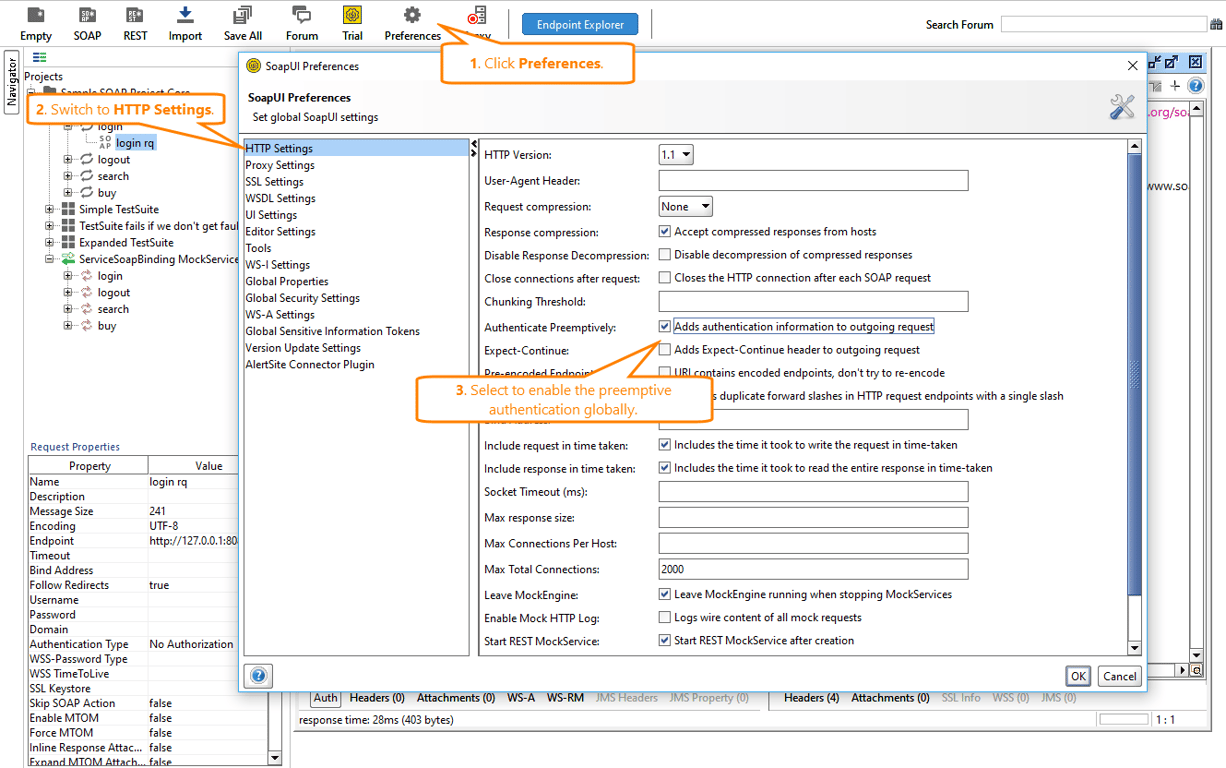Open the SoapUI Forum
1226x768 pixels.
click(x=301, y=22)
